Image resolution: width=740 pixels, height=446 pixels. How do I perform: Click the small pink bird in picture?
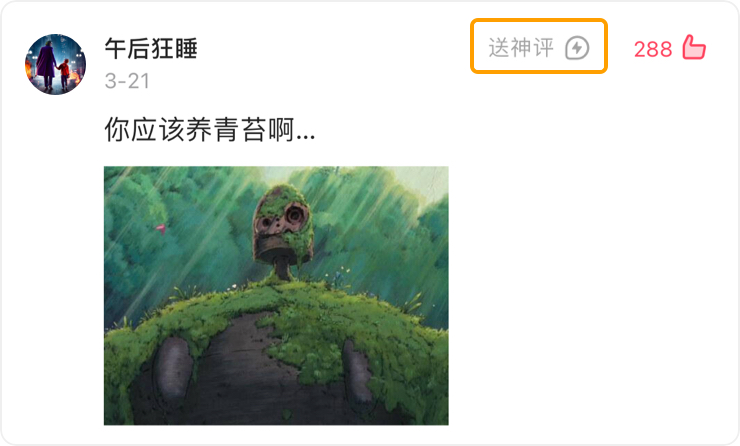click(x=161, y=229)
